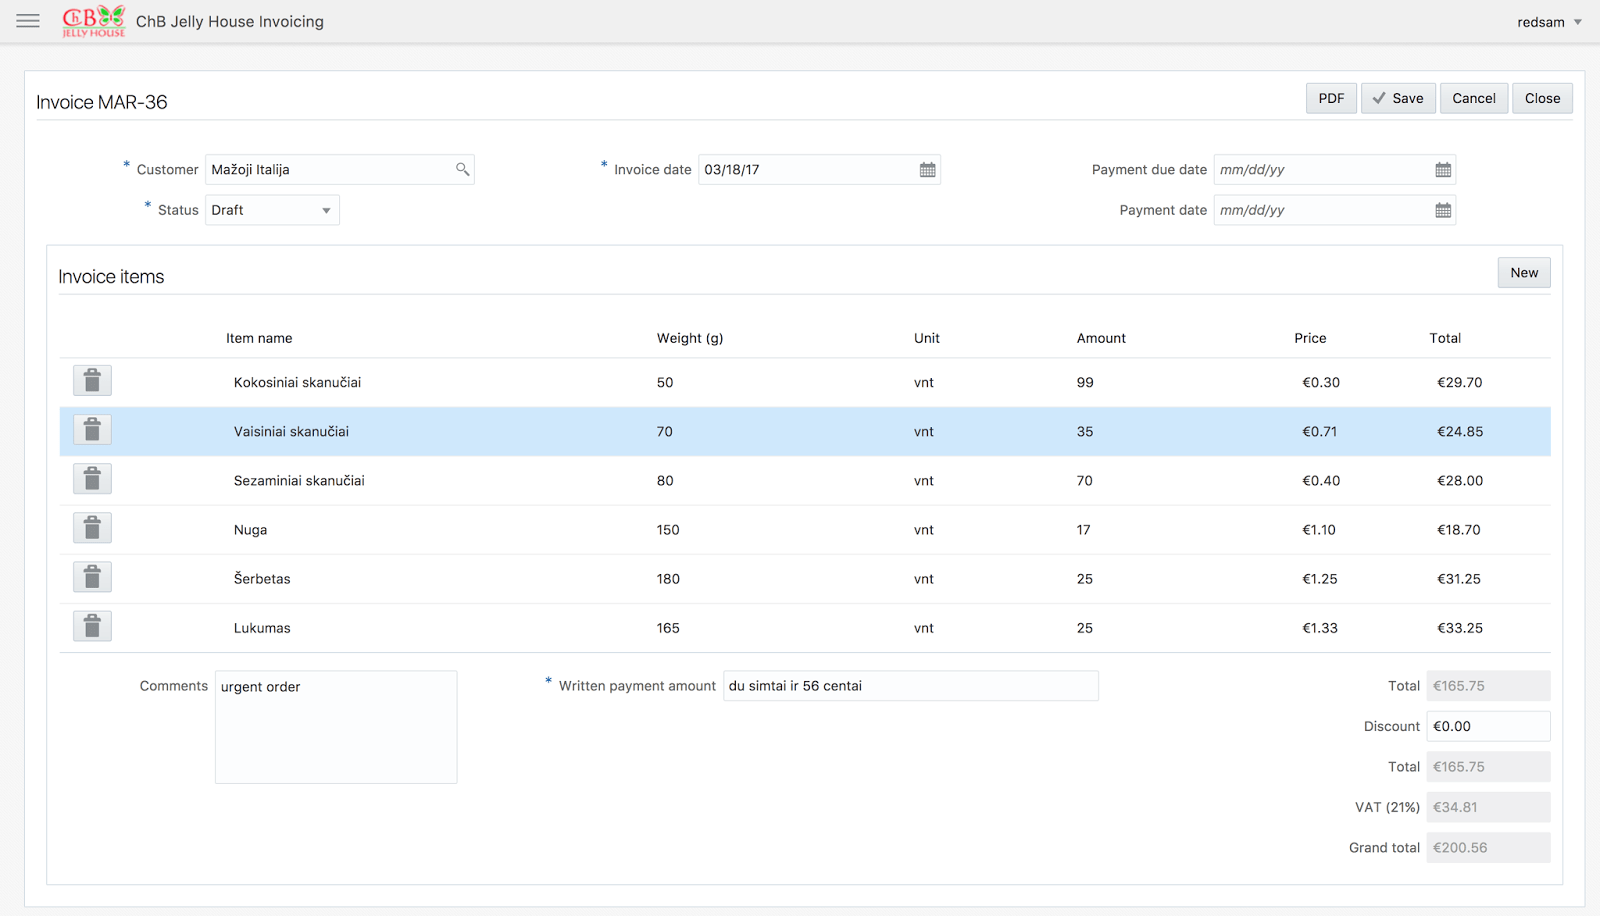Click into the Discount field
The height and width of the screenshot is (916, 1600).
(x=1487, y=726)
